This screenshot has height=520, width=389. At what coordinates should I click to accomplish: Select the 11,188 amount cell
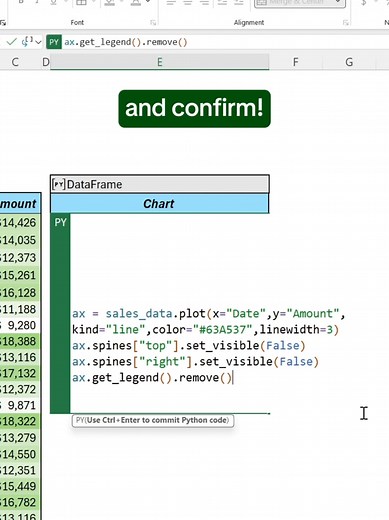tap(20, 309)
